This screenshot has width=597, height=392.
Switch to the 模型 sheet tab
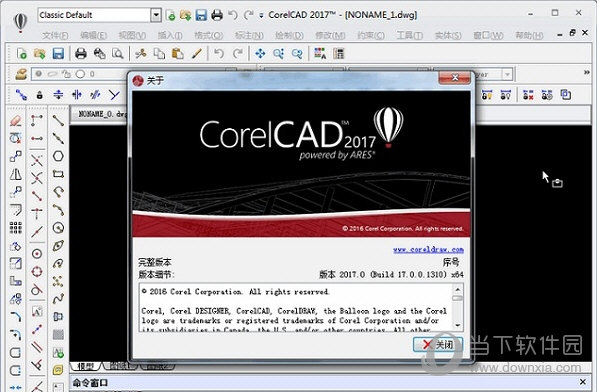[85, 366]
